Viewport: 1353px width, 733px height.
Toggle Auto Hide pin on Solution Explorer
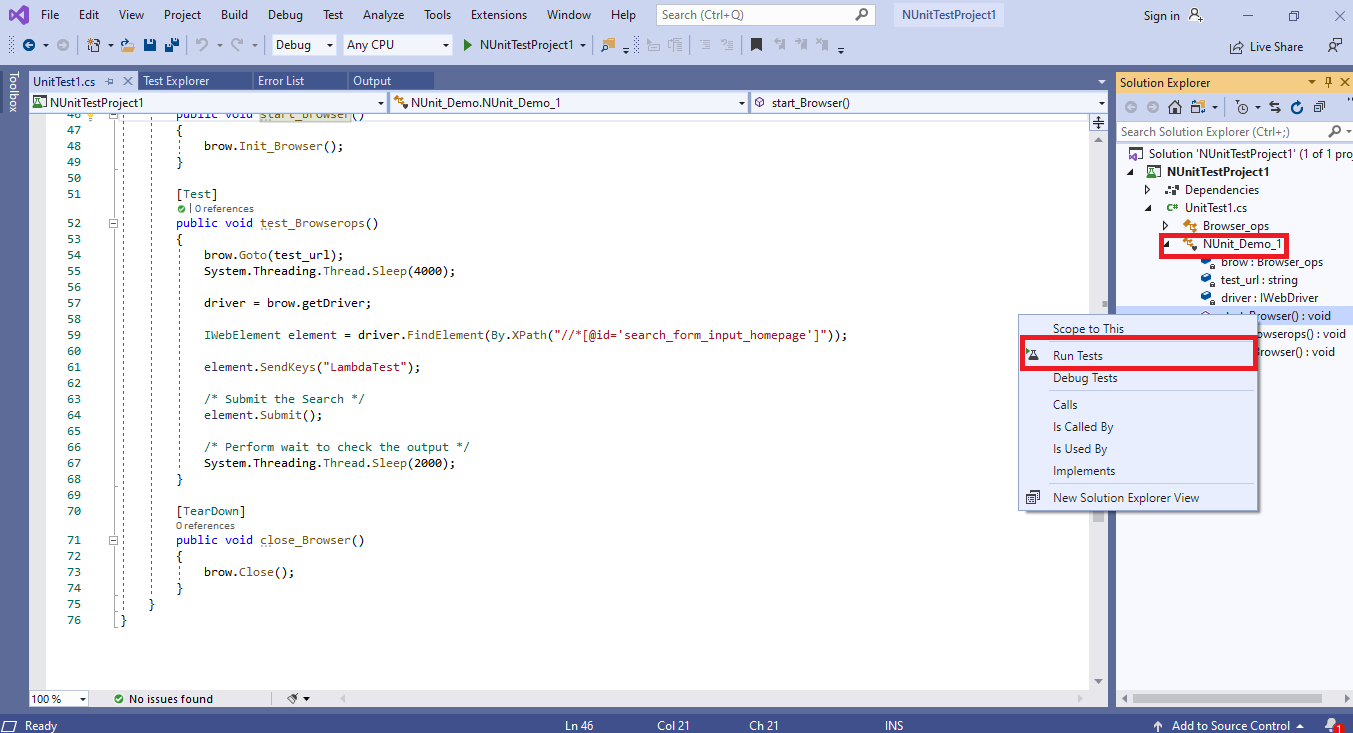[1329, 82]
